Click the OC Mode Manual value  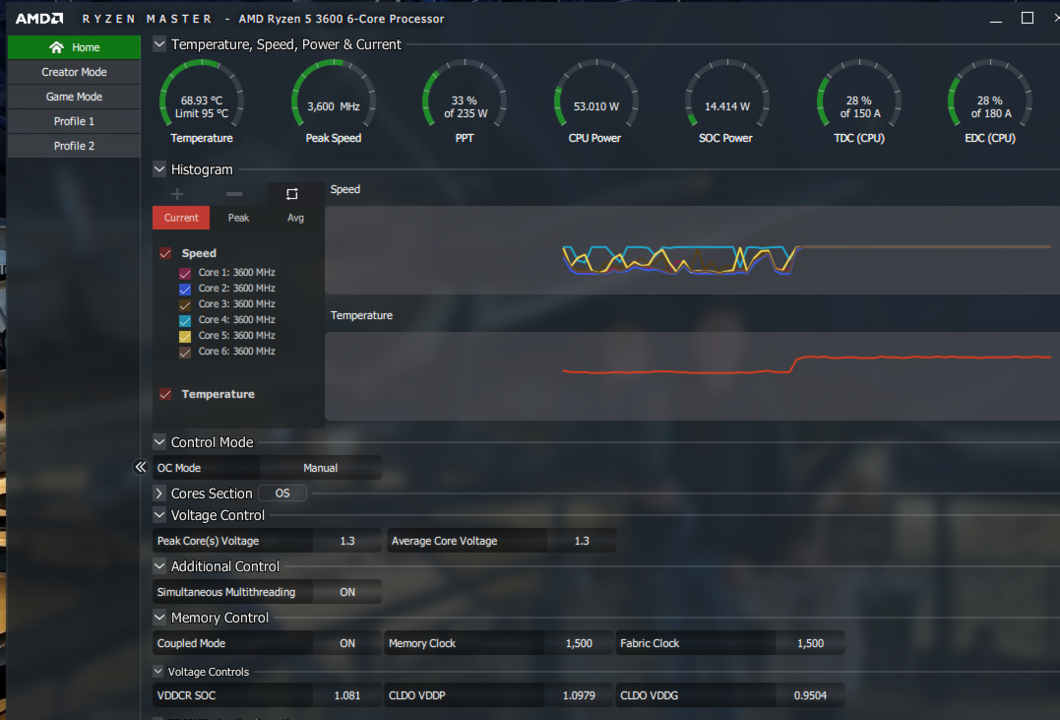tap(320, 468)
